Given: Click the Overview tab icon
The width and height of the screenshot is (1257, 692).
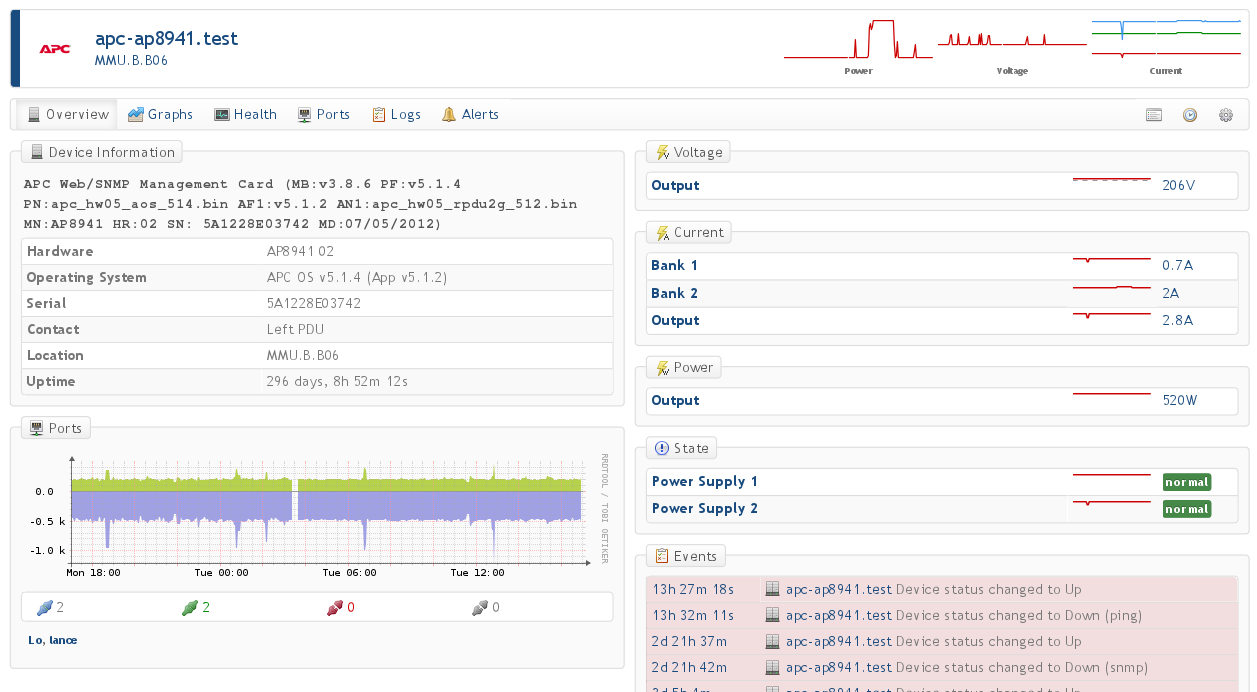Looking at the screenshot, I should point(34,114).
